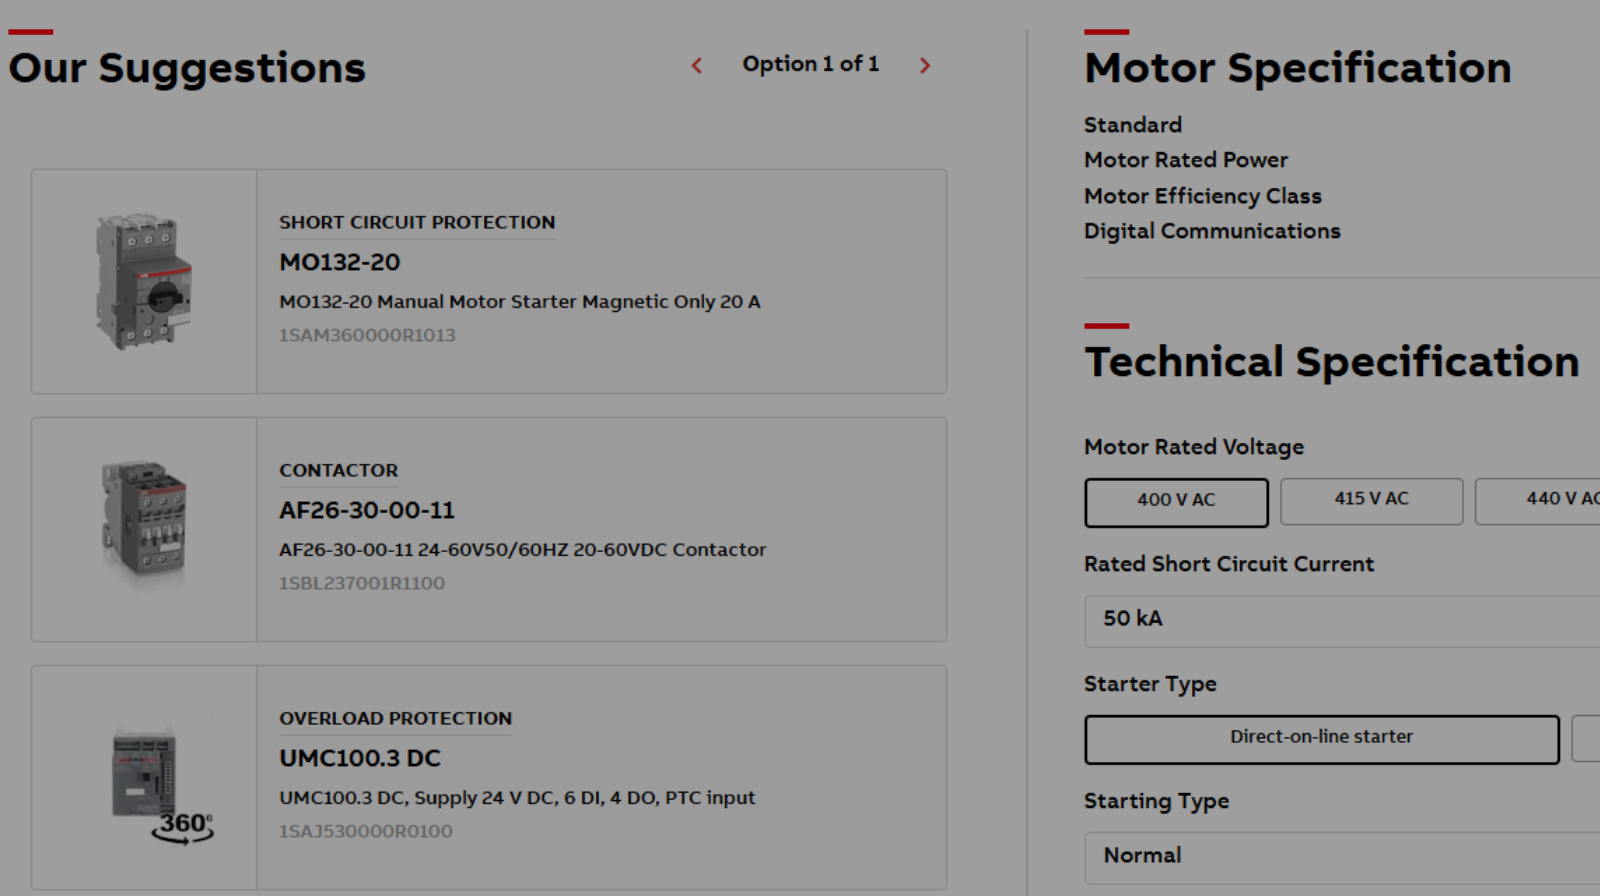This screenshot has width=1600, height=896.
Task: Open Starting Type Normal dropdown
Action: pyautogui.click(x=1340, y=857)
